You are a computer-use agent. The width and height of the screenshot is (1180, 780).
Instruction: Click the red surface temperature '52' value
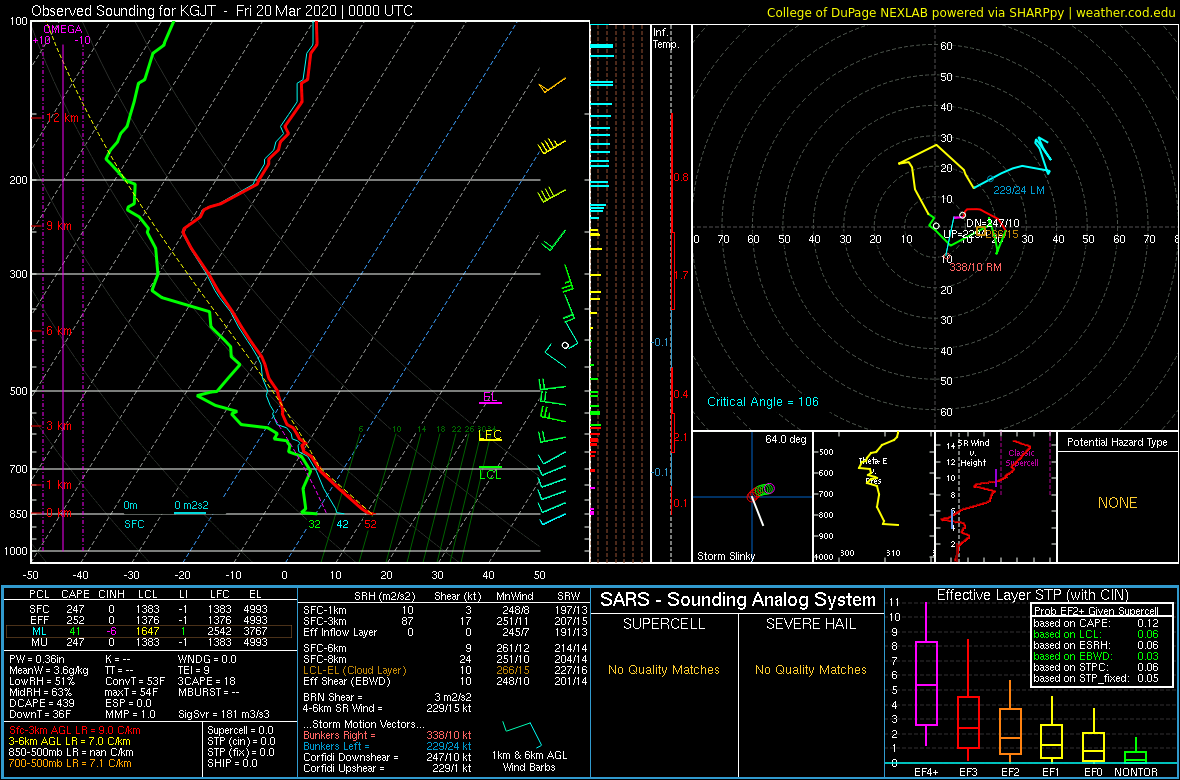point(370,524)
